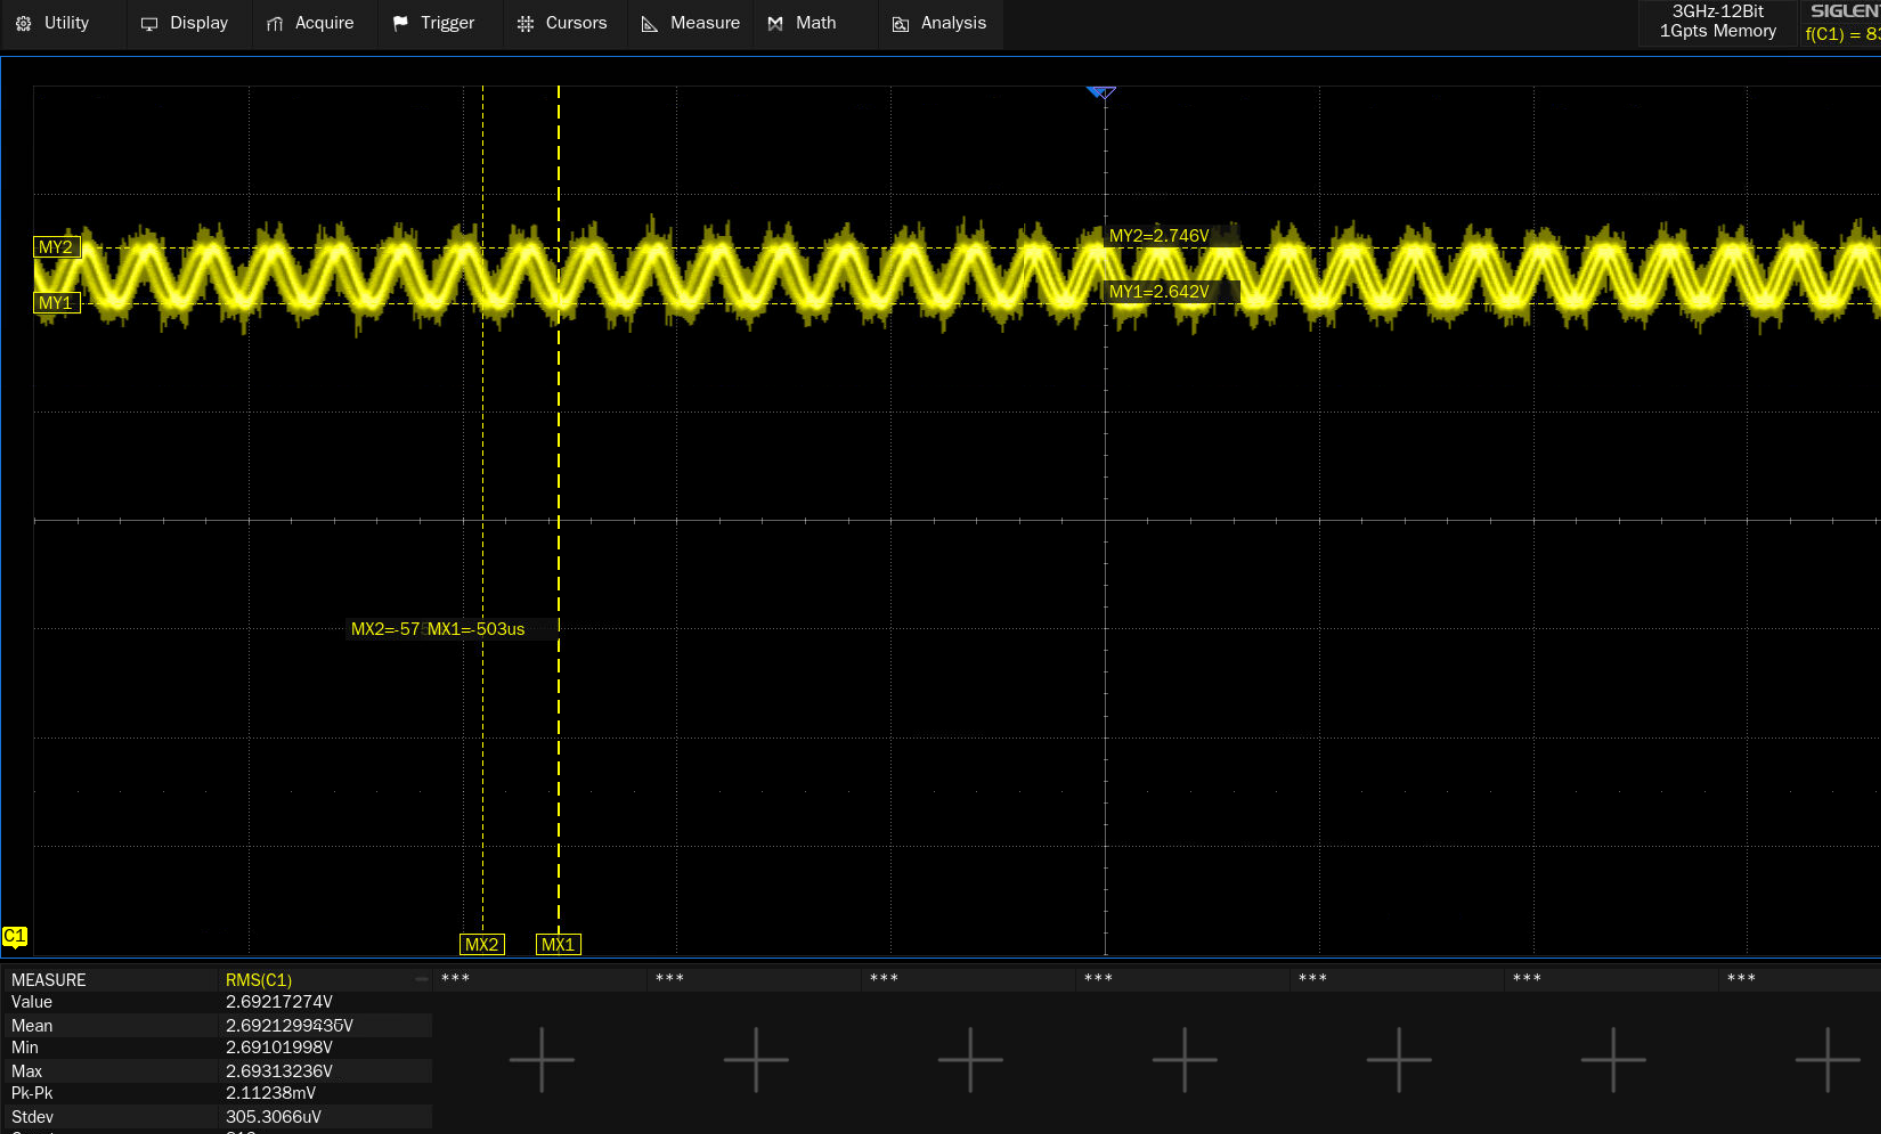This screenshot has width=1881, height=1134.
Task: Click the RMS Value 2.69217274V
Action: pos(279,1002)
